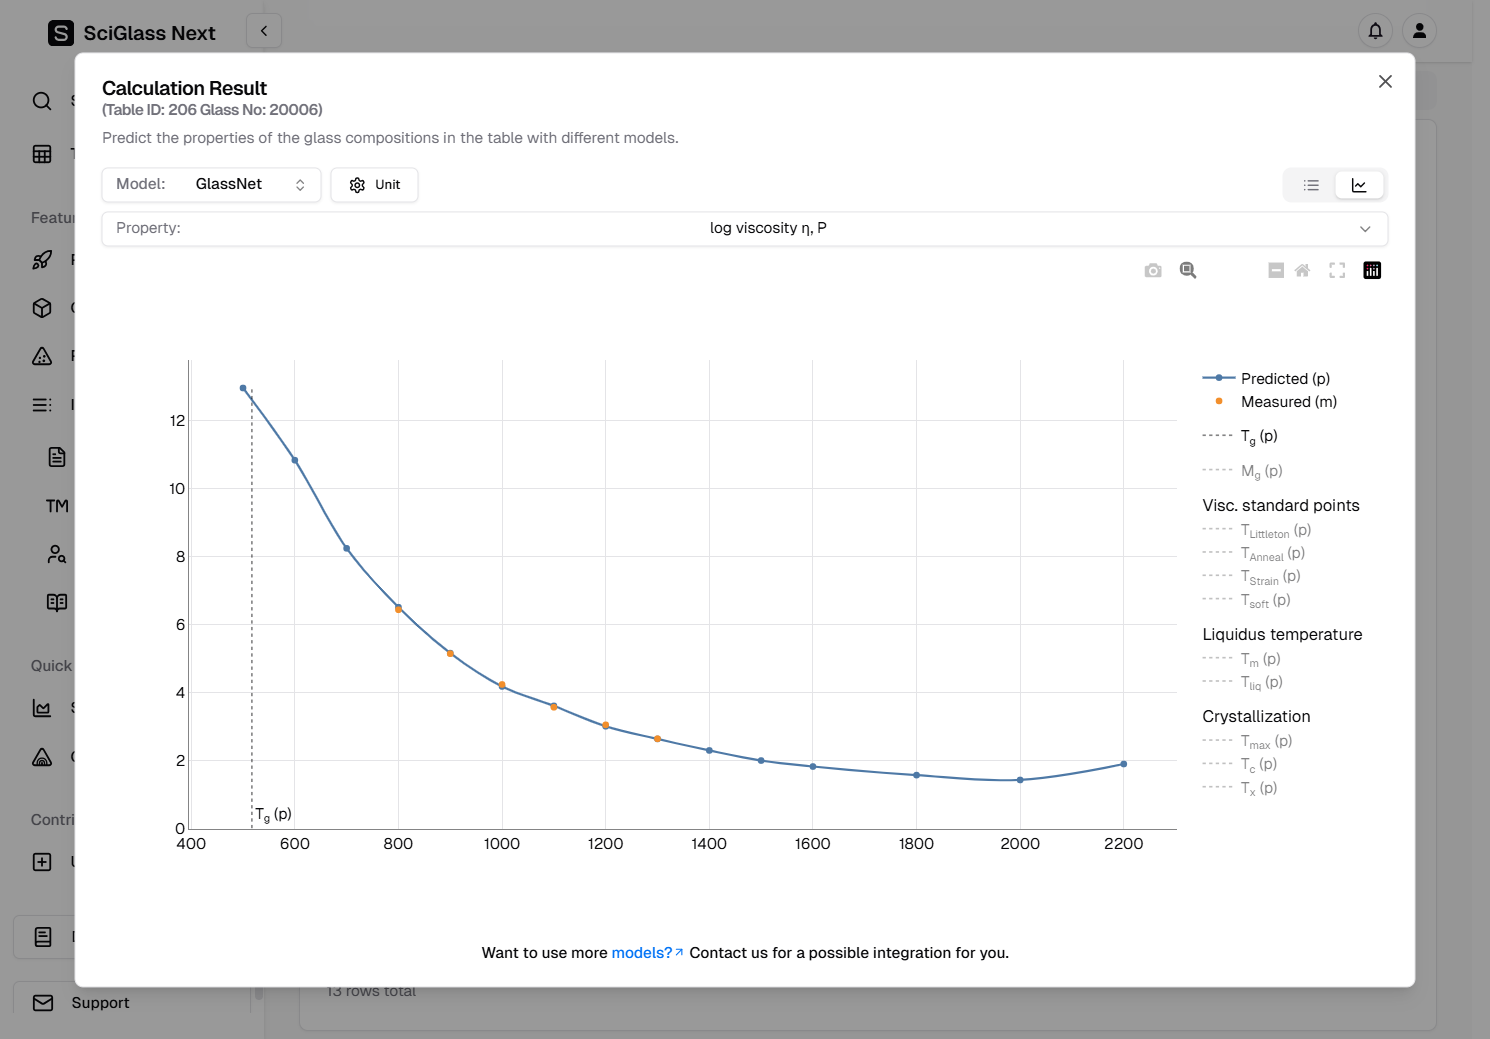Click the Plotly logo icon
This screenshot has width=1490, height=1039.
pos(1372,271)
